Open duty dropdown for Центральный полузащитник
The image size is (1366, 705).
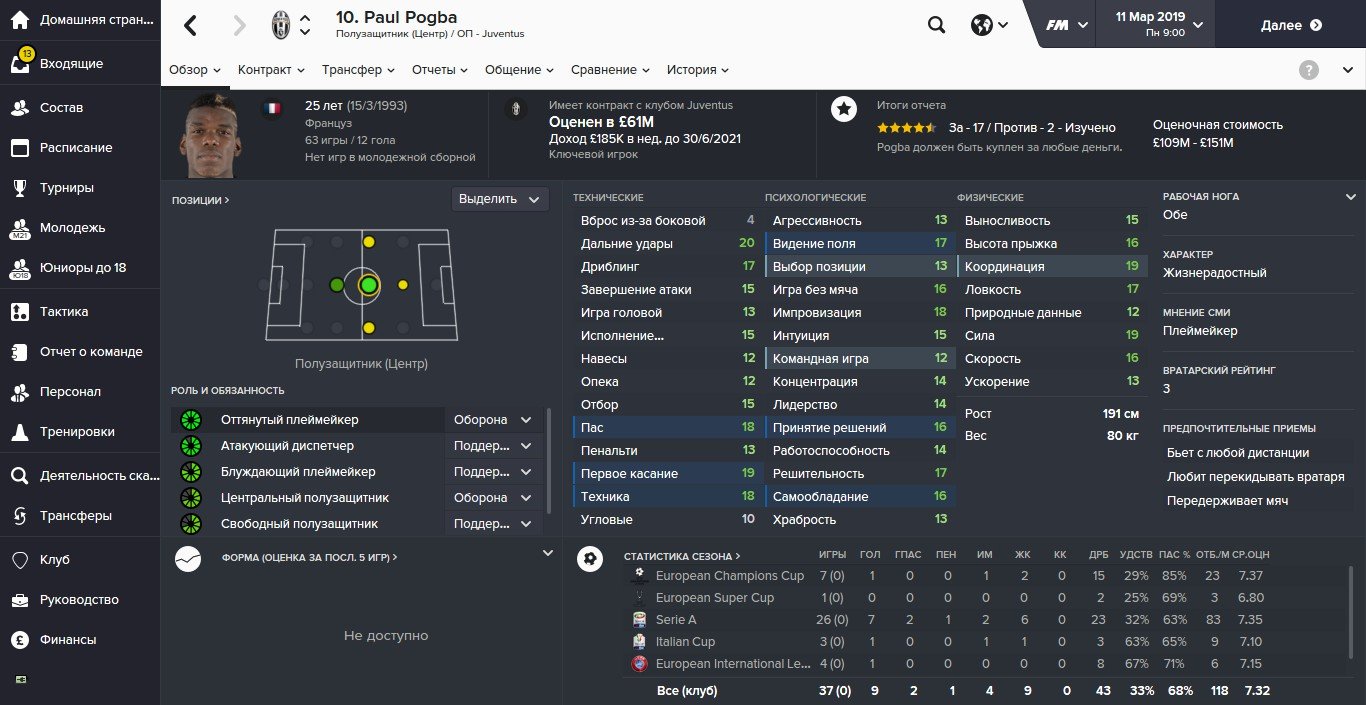pyautogui.click(x=494, y=498)
